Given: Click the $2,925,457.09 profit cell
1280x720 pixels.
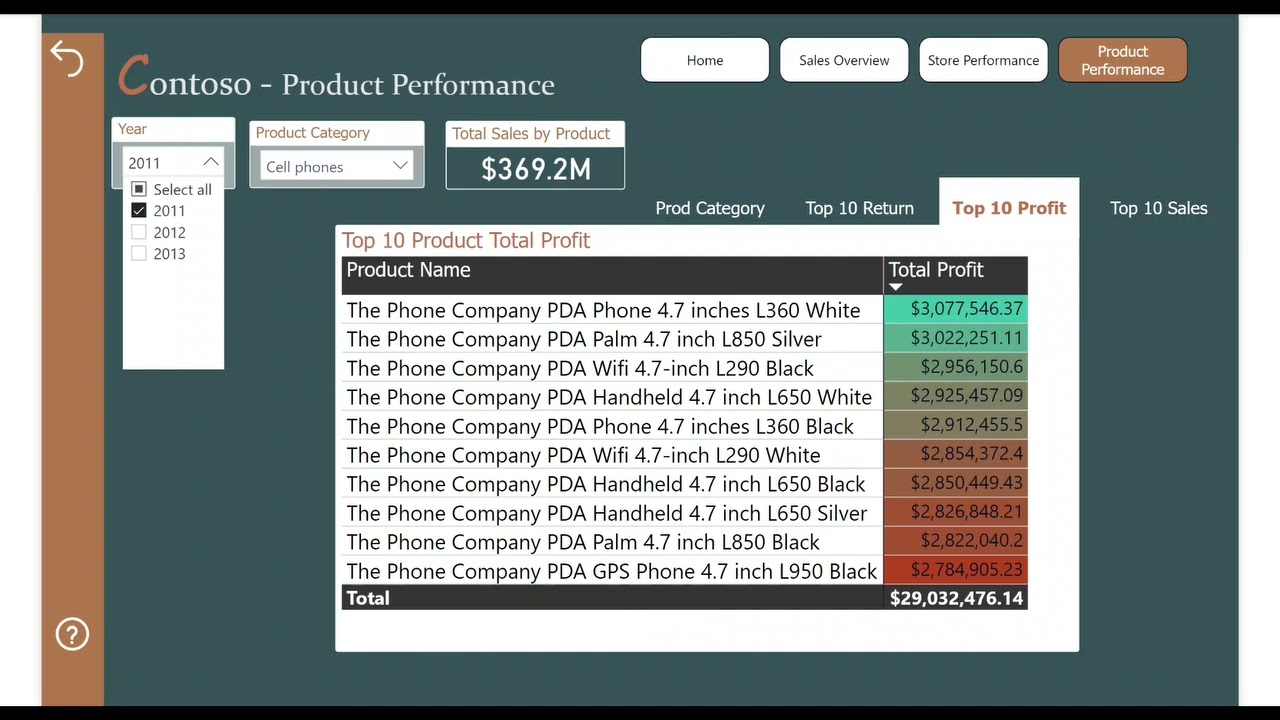Looking at the screenshot, I should (955, 396).
